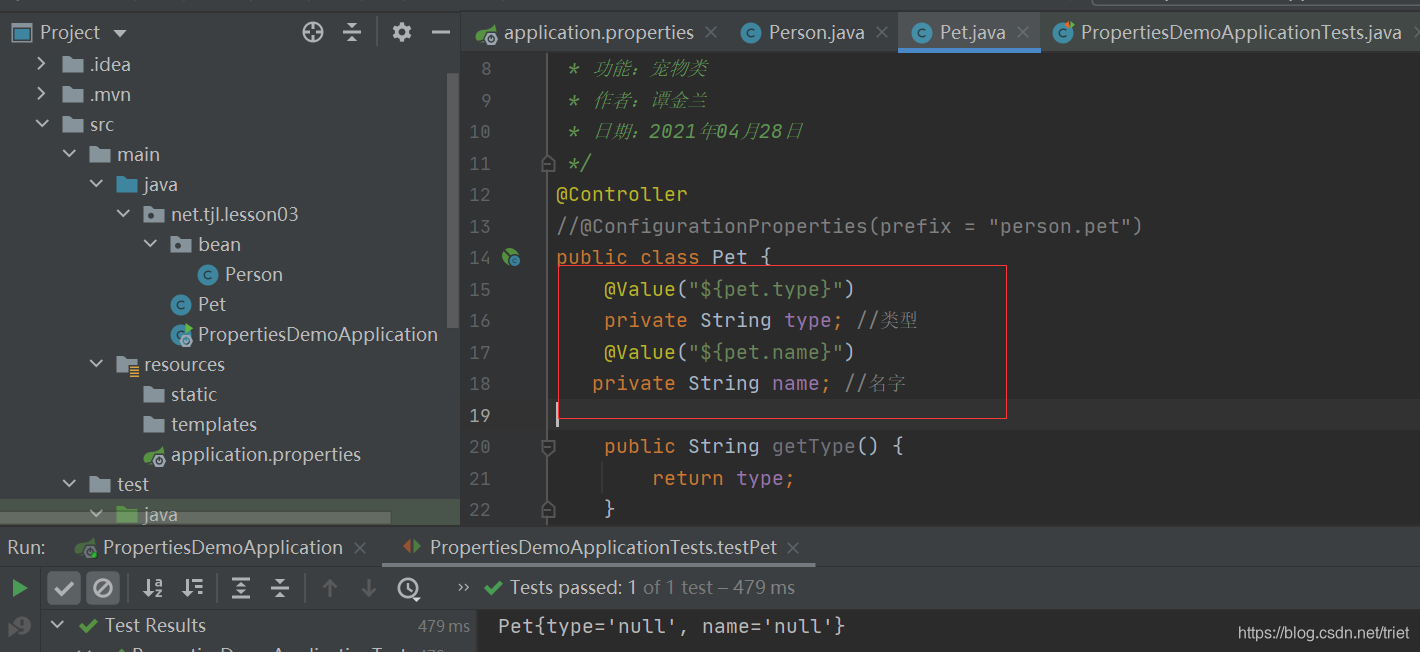
Task: Collapse the bean package
Action: (x=150, y=244)
